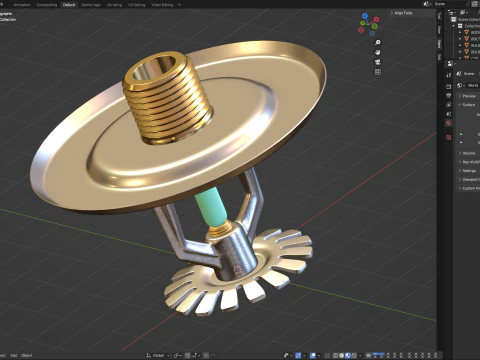
Task: Open the World properties tab icon
Action: click(x=449, y=123)
